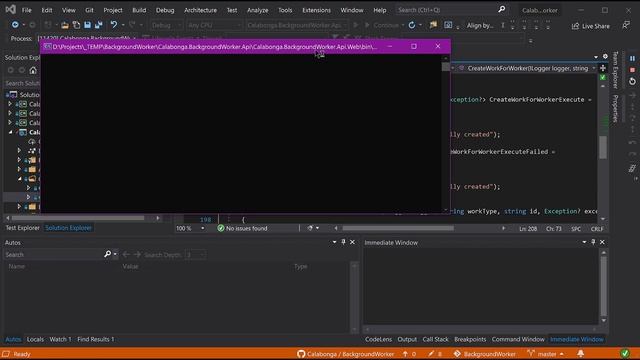The width and height of the screenshot is (640, 360).
Task: Click the Live Share button
Action: coord(591,26)
